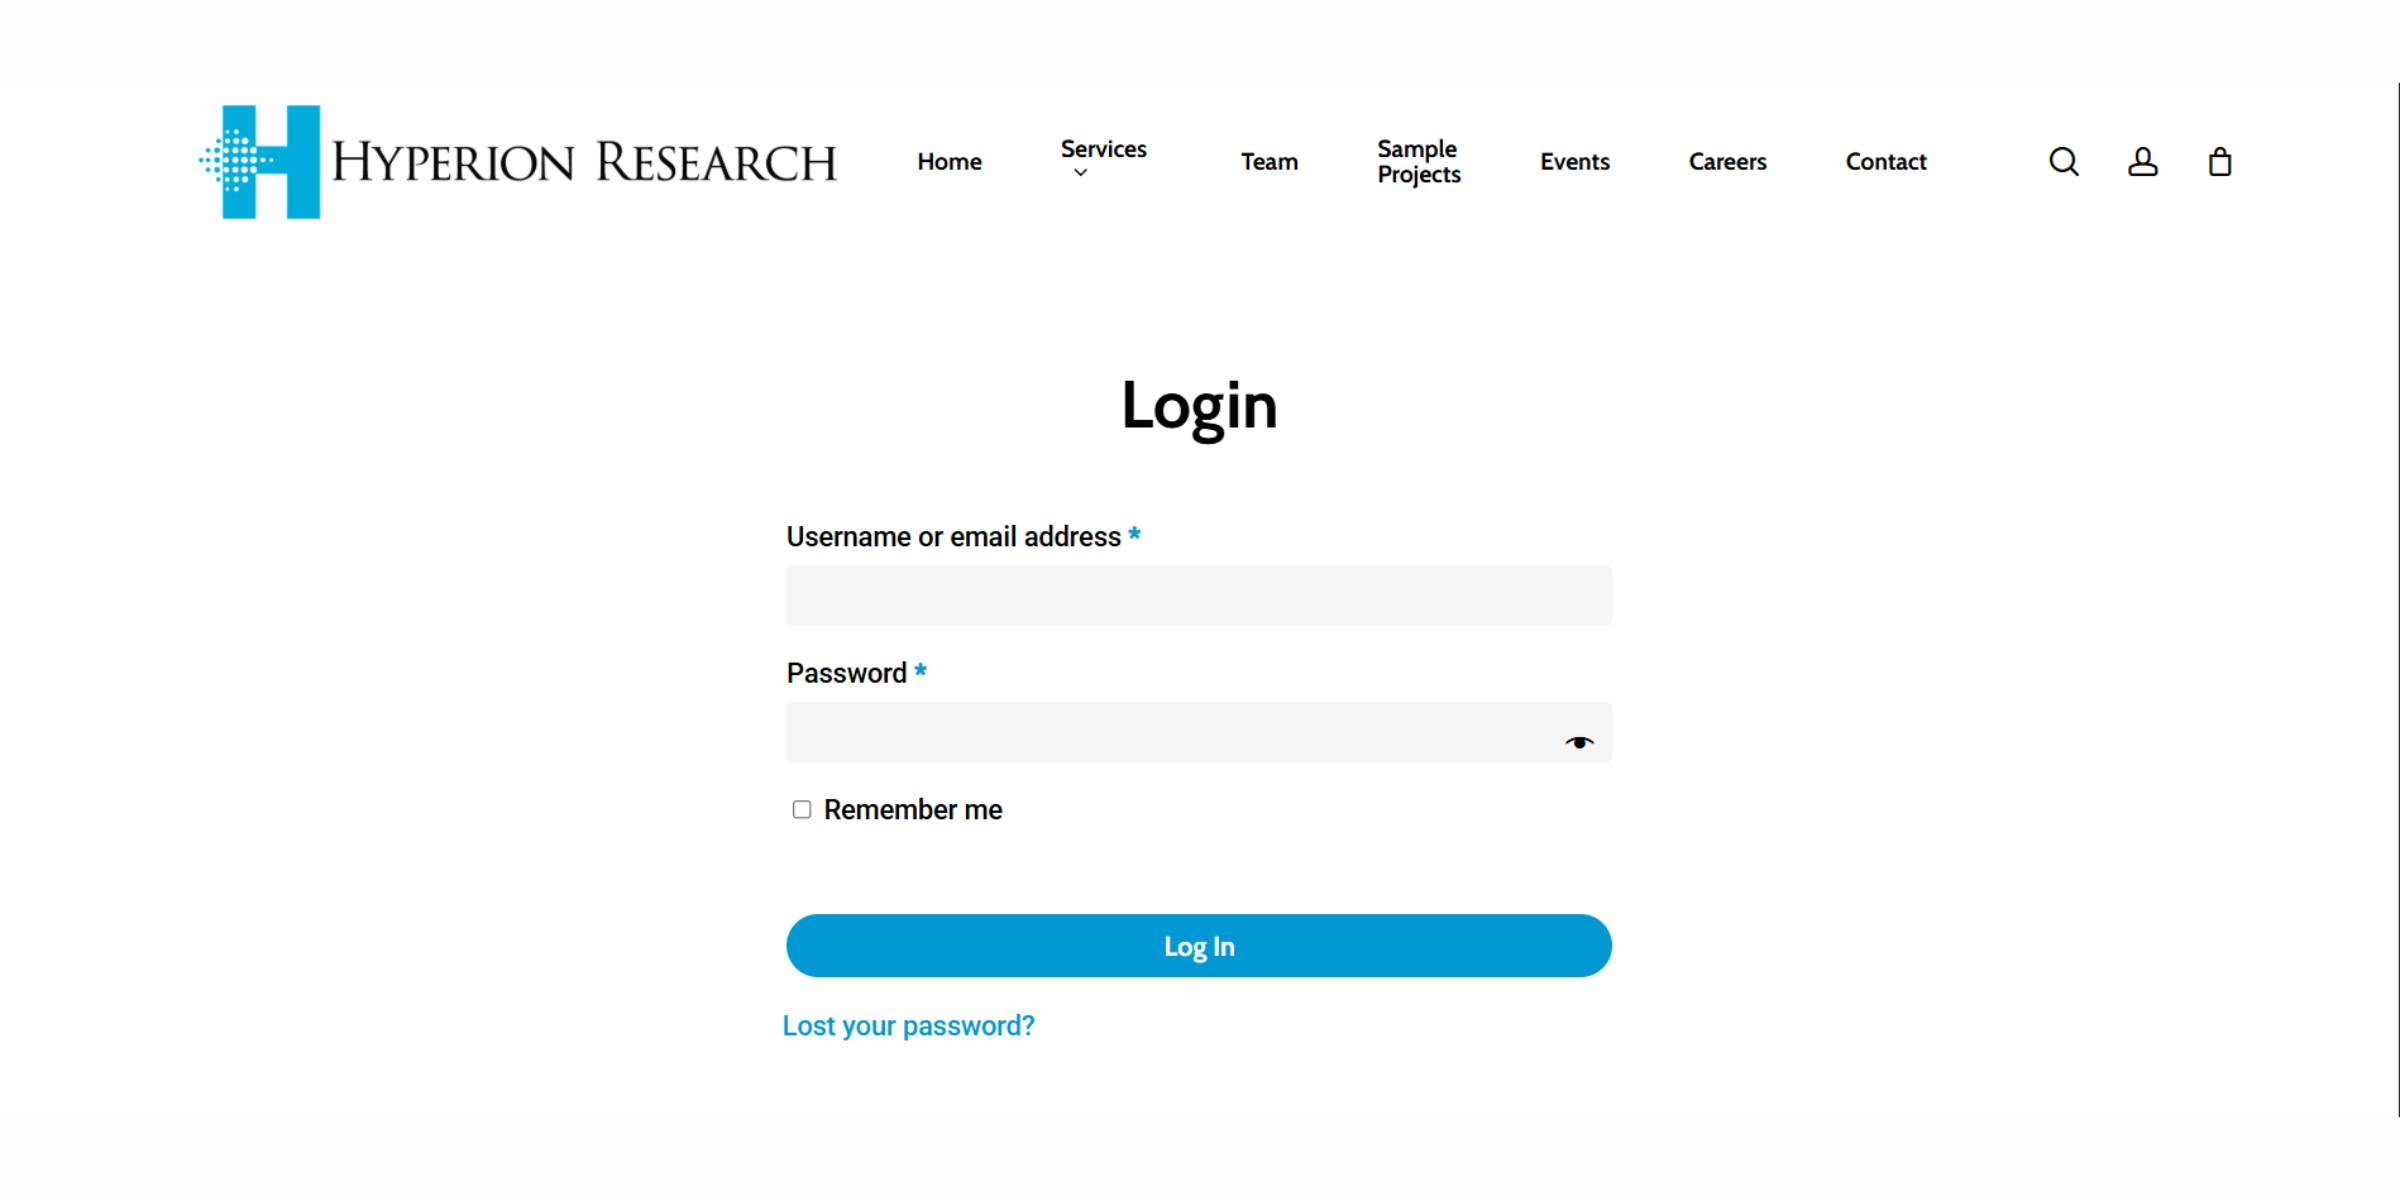The image size is (2400, 1200).
Task: Open the shopping bag cart icon
Action: pyautogui.click(x=2219, y=161)
